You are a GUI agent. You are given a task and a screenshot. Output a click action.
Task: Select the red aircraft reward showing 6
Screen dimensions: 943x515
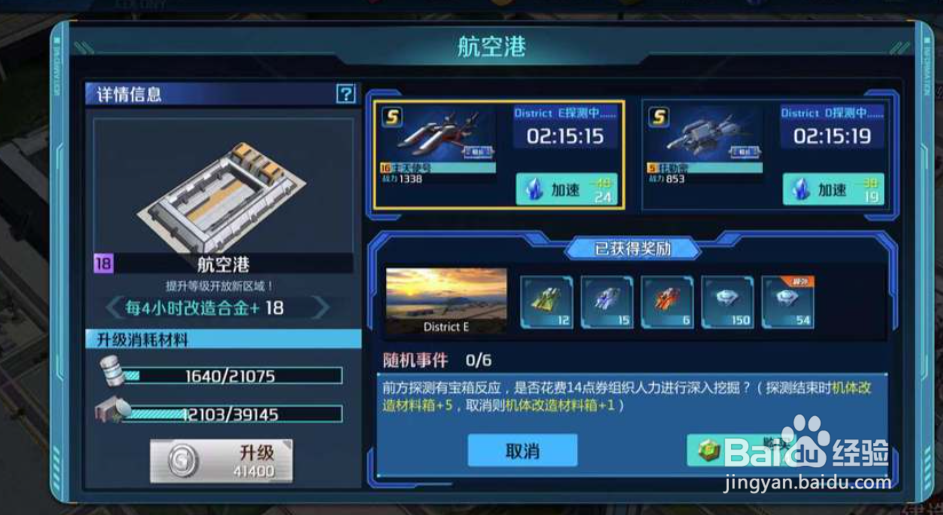pyautogui.click(x=667, y=302)
